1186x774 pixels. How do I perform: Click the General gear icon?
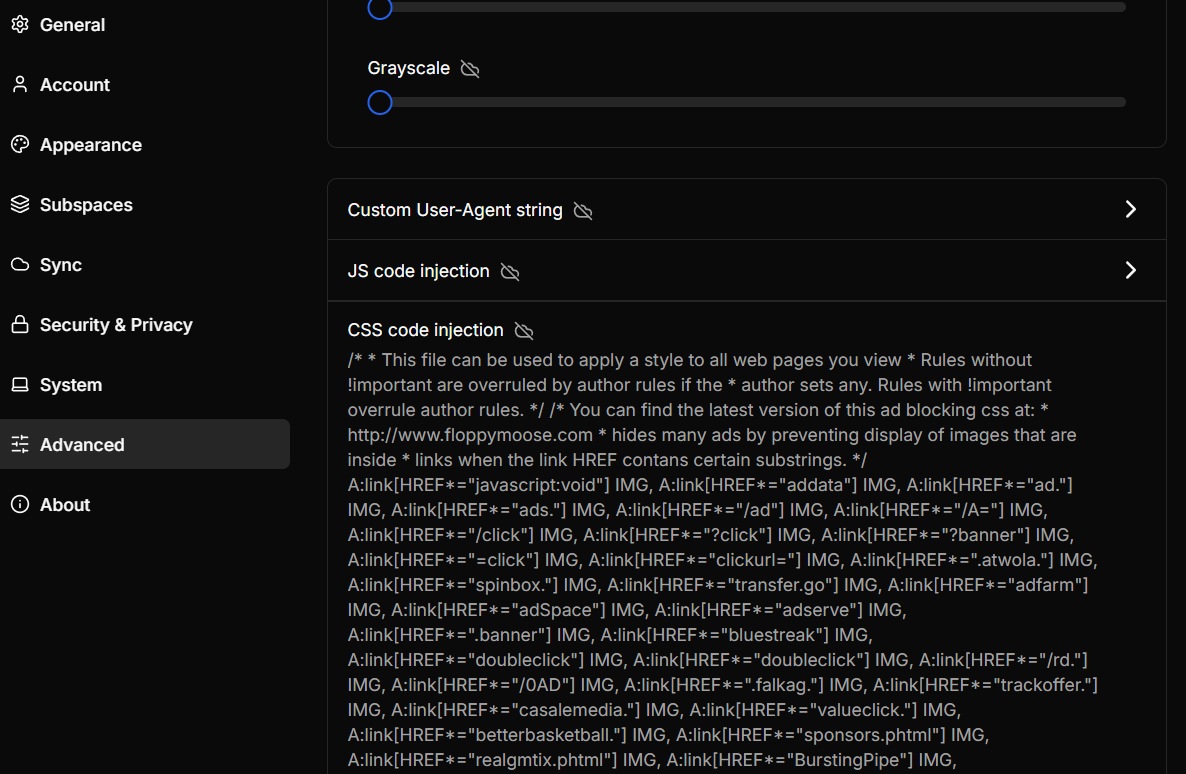(x=20, y=25)
